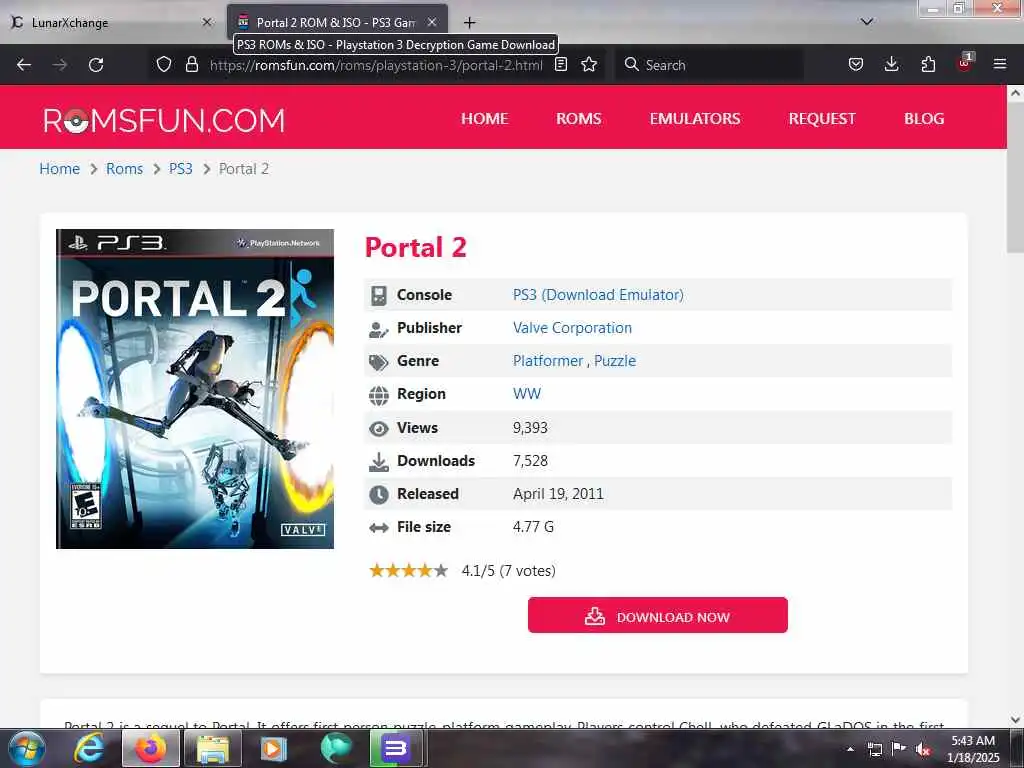
Task: Open the Valve Corporation publisher link
Action: coord(572,328)
